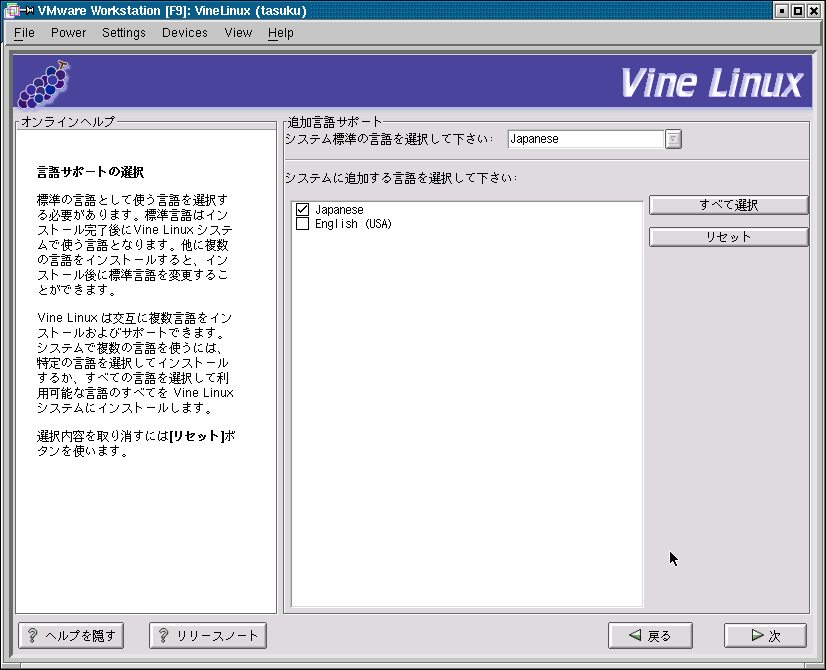Click the Vine Linux title text in banner

pos(711,83)
